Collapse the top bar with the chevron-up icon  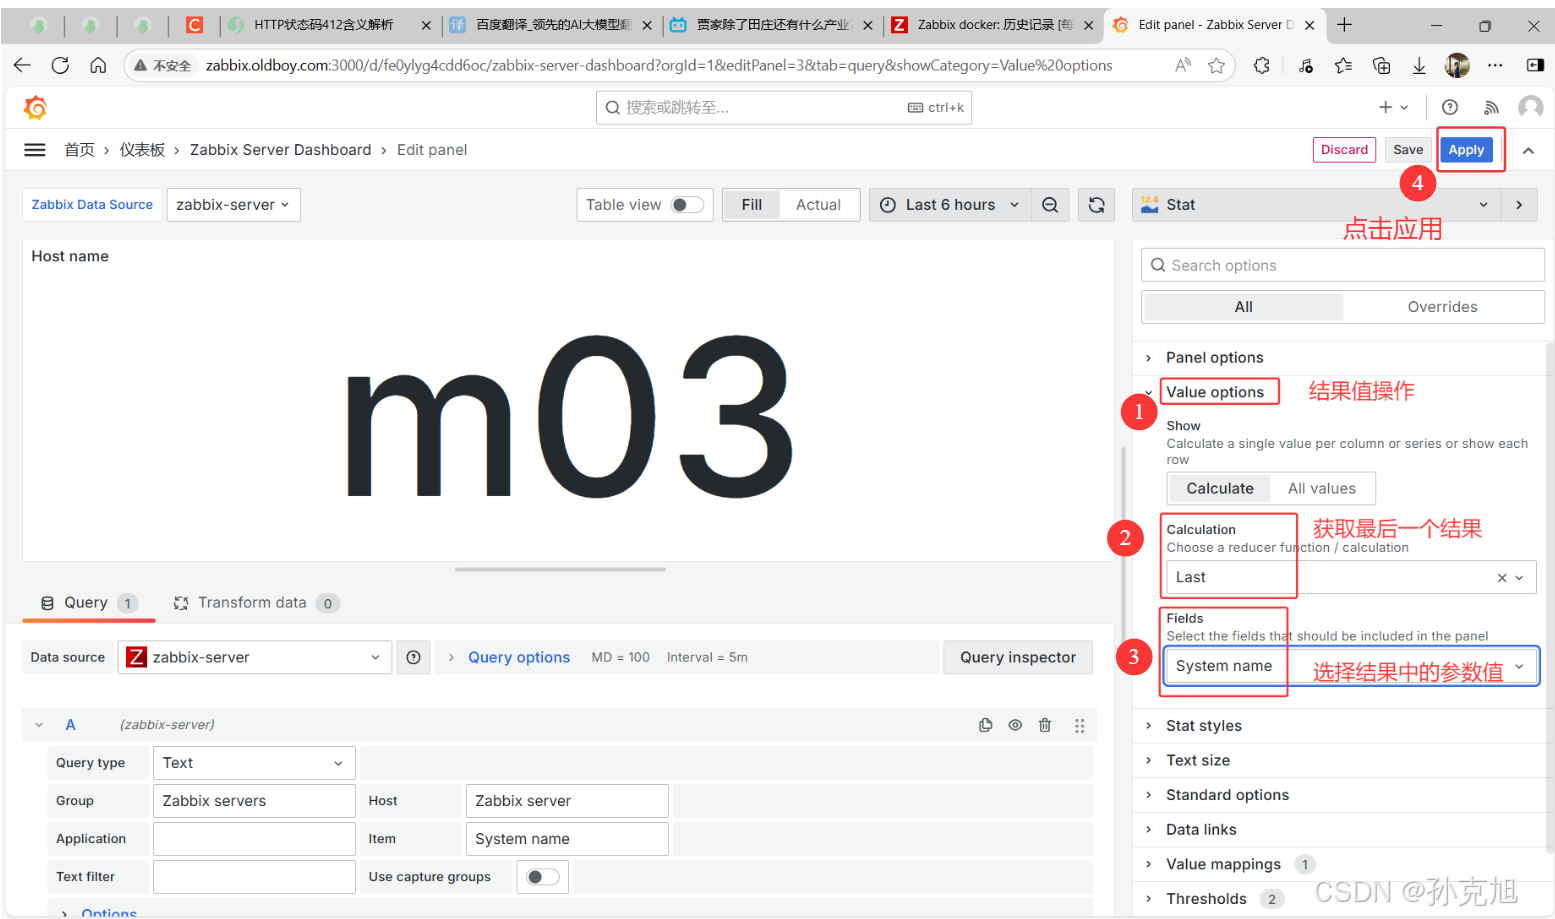(x=1528, y=151)
